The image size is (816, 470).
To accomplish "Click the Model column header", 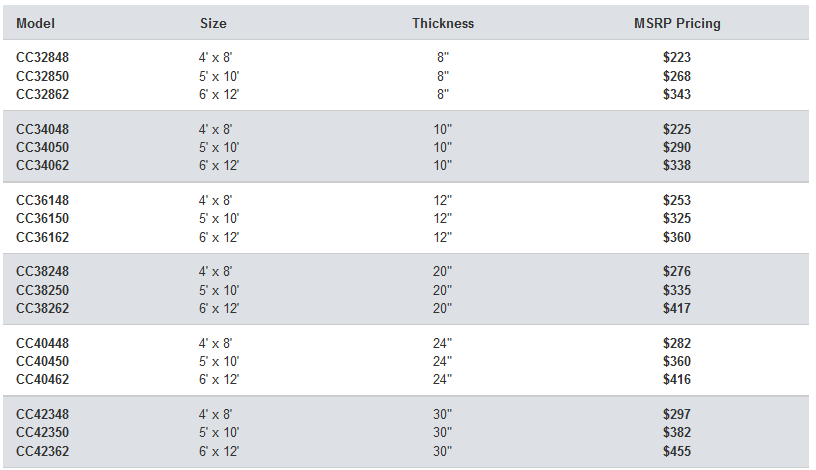I will click(36, 23).
